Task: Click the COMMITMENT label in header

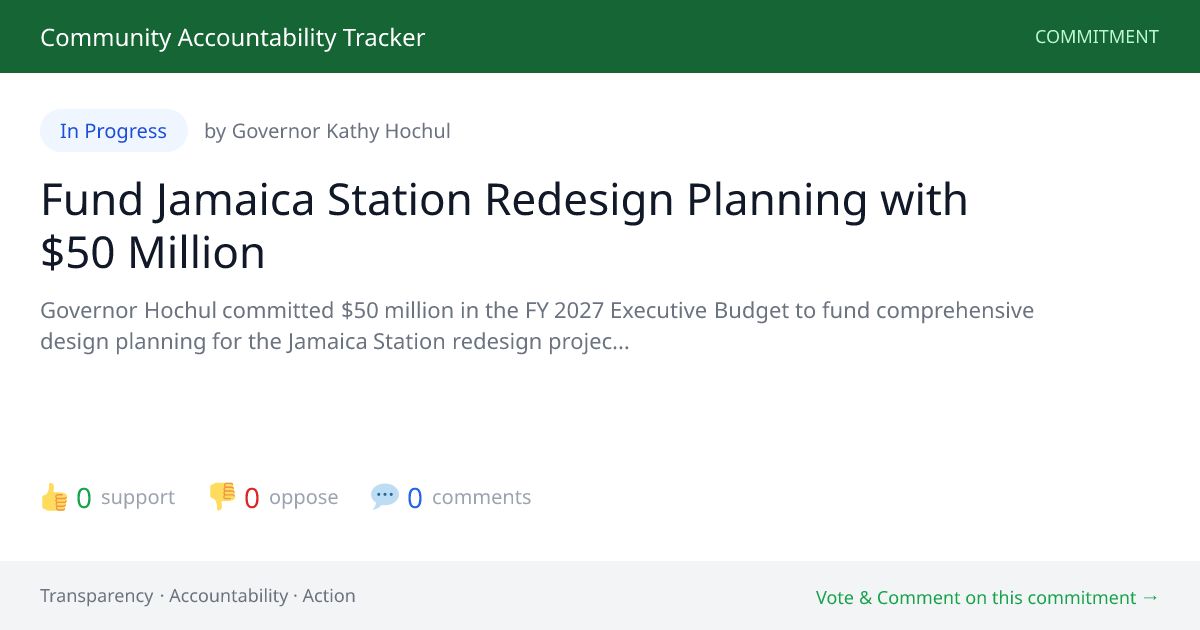Action: pyautogui.click(x=1097, y=37)
